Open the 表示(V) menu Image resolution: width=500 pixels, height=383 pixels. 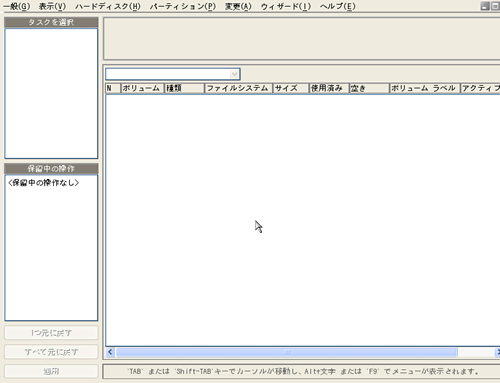click(x=52, y=6)
